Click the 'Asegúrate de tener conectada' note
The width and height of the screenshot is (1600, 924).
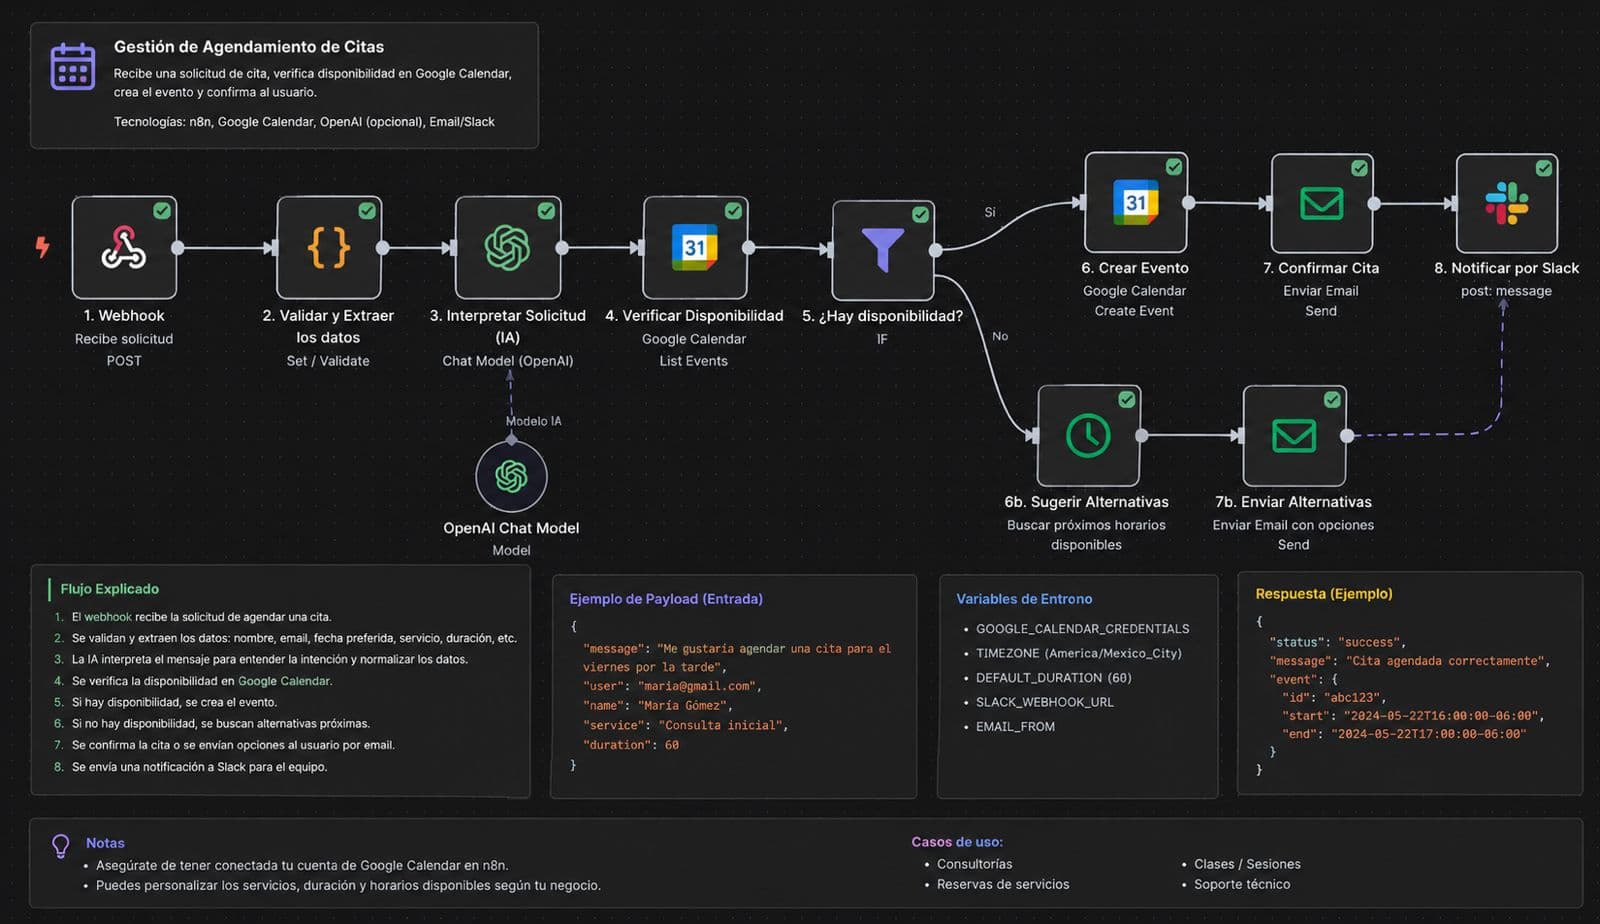[302, 865]
